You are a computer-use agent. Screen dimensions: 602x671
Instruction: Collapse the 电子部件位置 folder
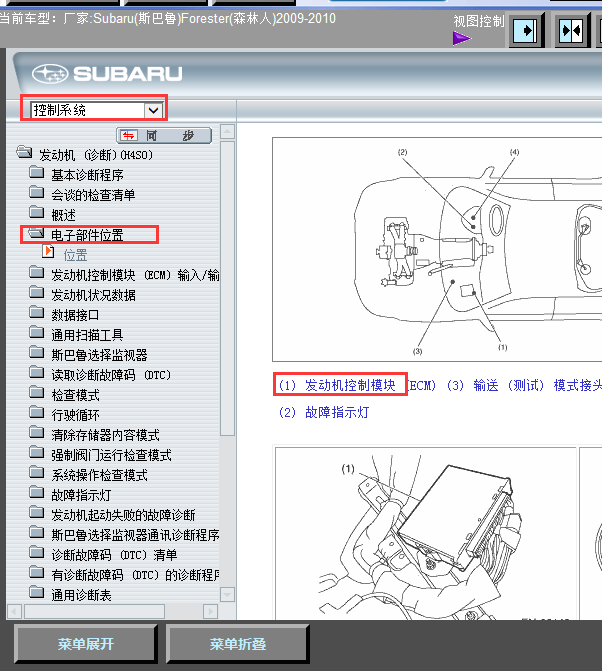pos(36,233)
